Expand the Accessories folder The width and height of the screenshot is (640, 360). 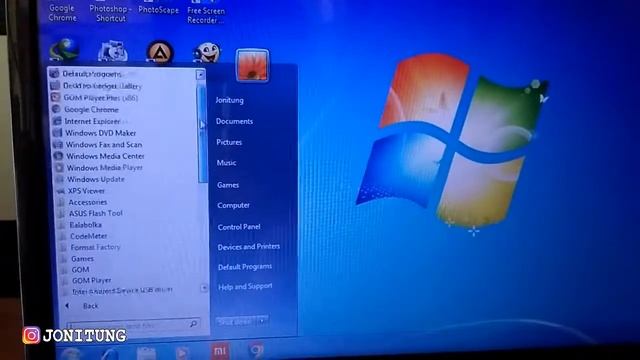point(87,202)
